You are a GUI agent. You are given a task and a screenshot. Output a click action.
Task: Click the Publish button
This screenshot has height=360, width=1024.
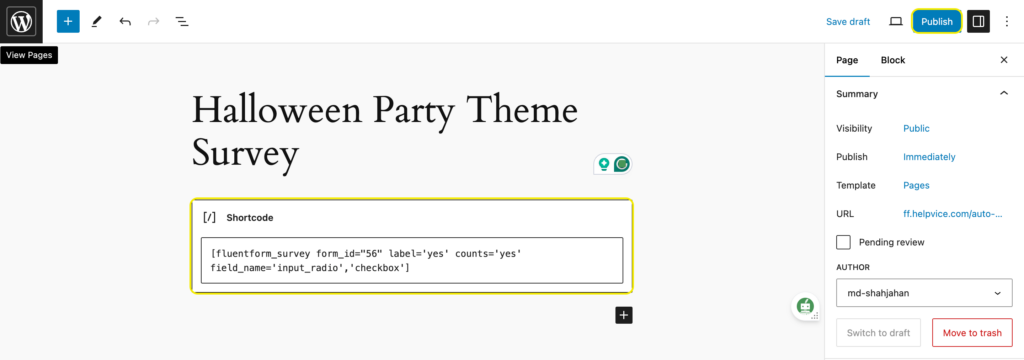click(936, 22)
